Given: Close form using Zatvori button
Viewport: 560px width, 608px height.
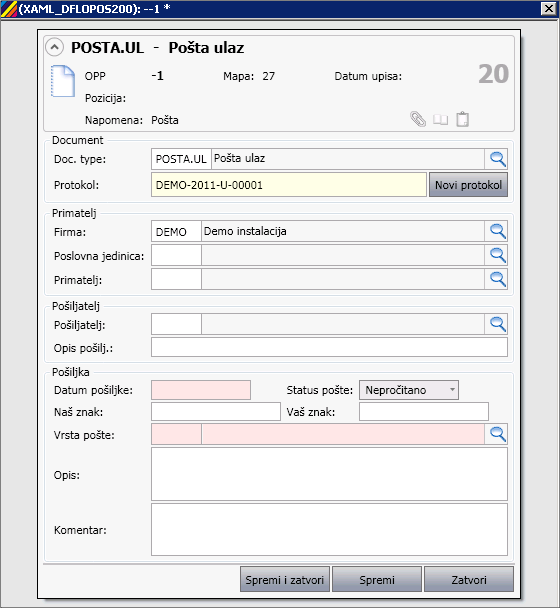Looking at the screenshot, I should pyautogui.click(x=469, y=579).
